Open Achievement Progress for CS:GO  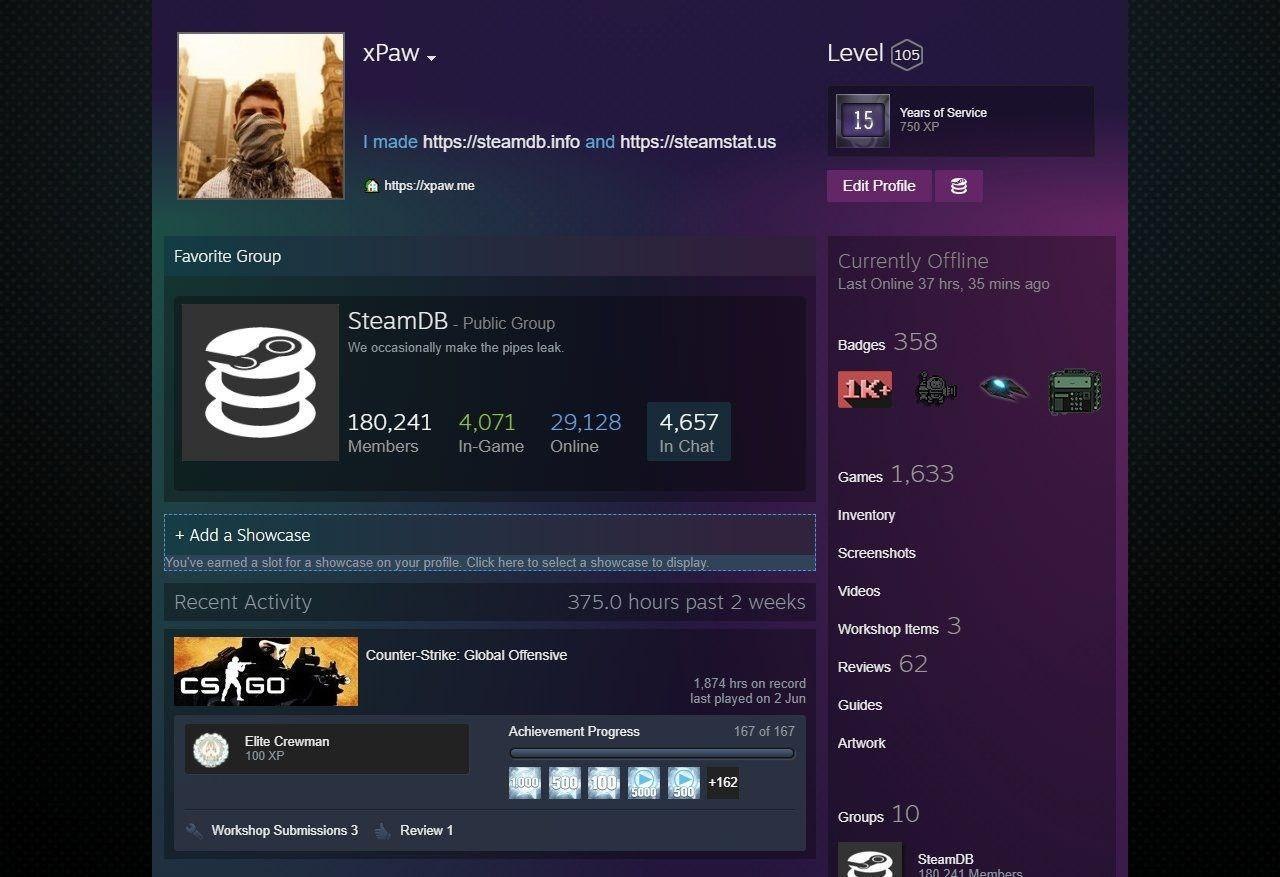pyautogui.click(x=574, y=731)
